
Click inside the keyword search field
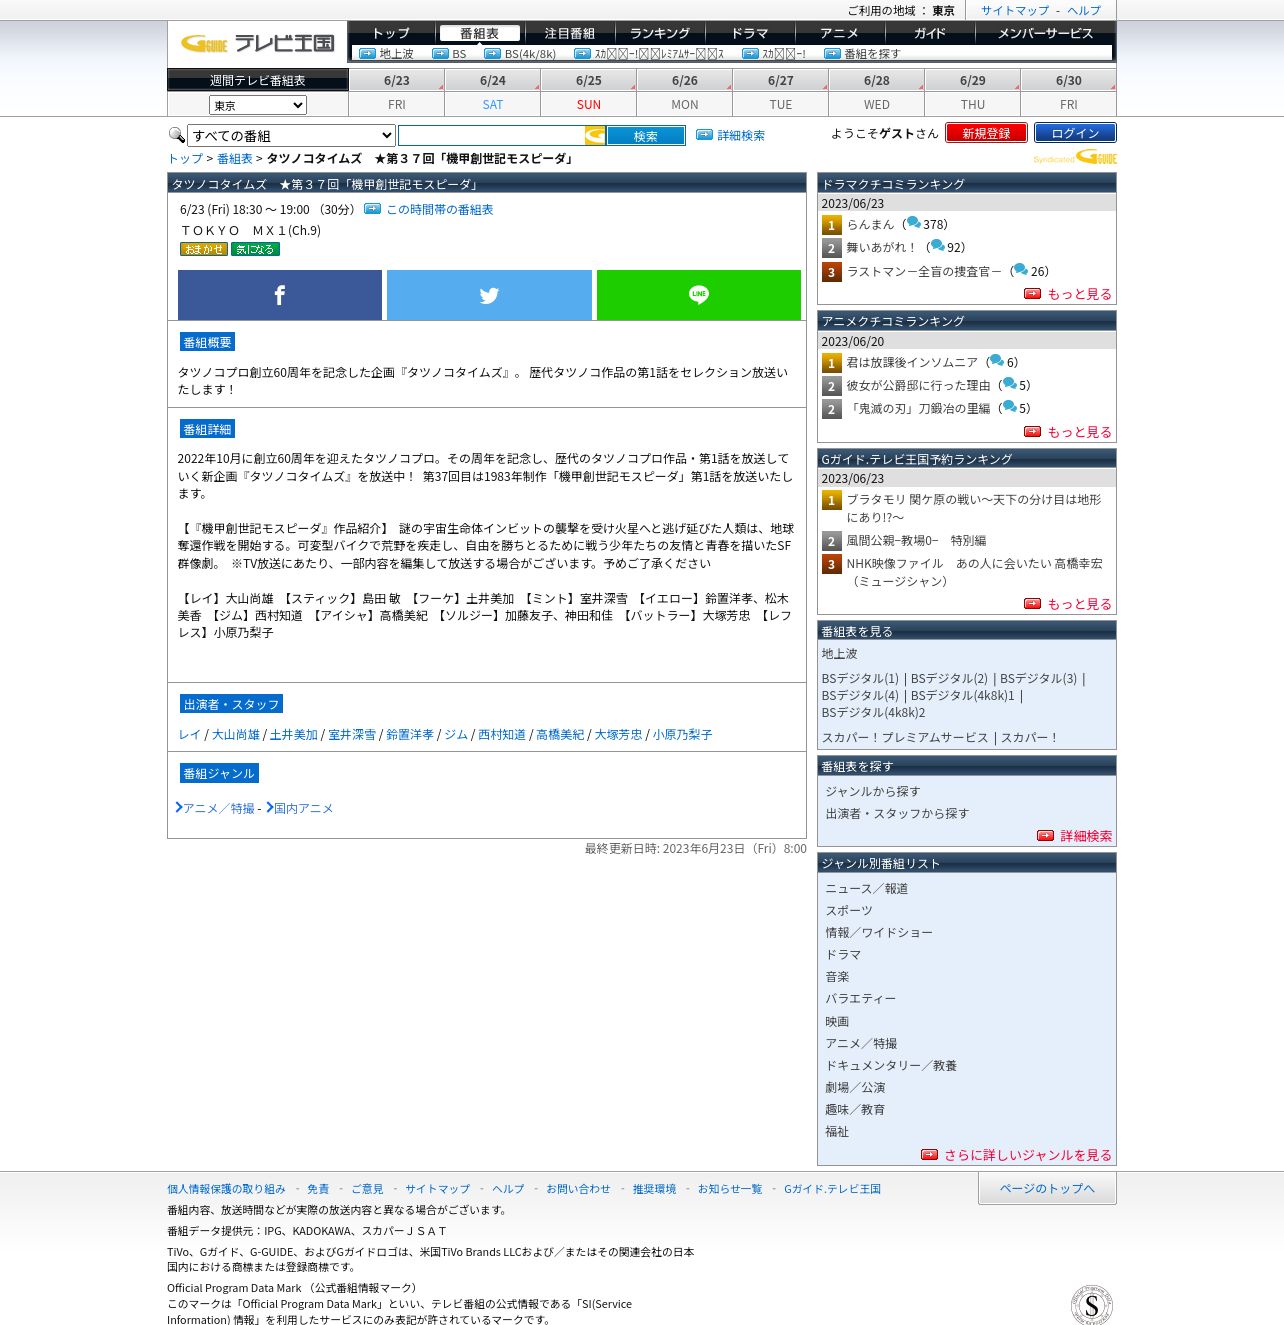click(491, 135)
